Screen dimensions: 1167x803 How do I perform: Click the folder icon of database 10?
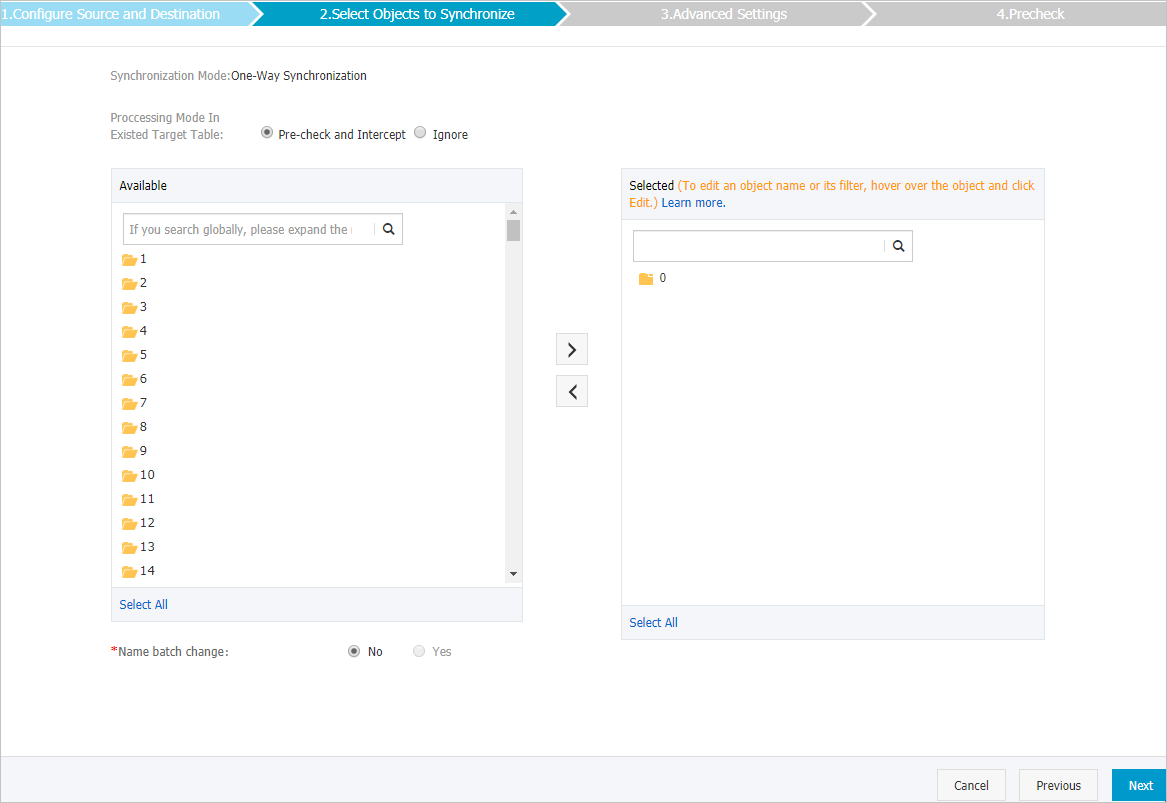[x=130, y=476]
